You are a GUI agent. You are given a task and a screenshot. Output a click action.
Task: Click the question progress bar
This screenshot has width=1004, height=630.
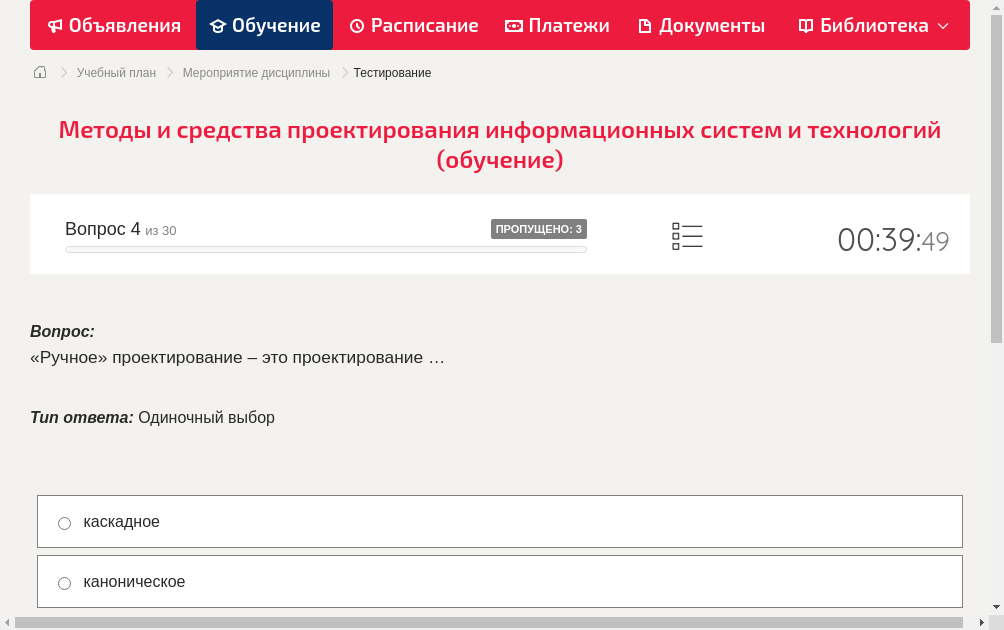[x=325, y=249]
